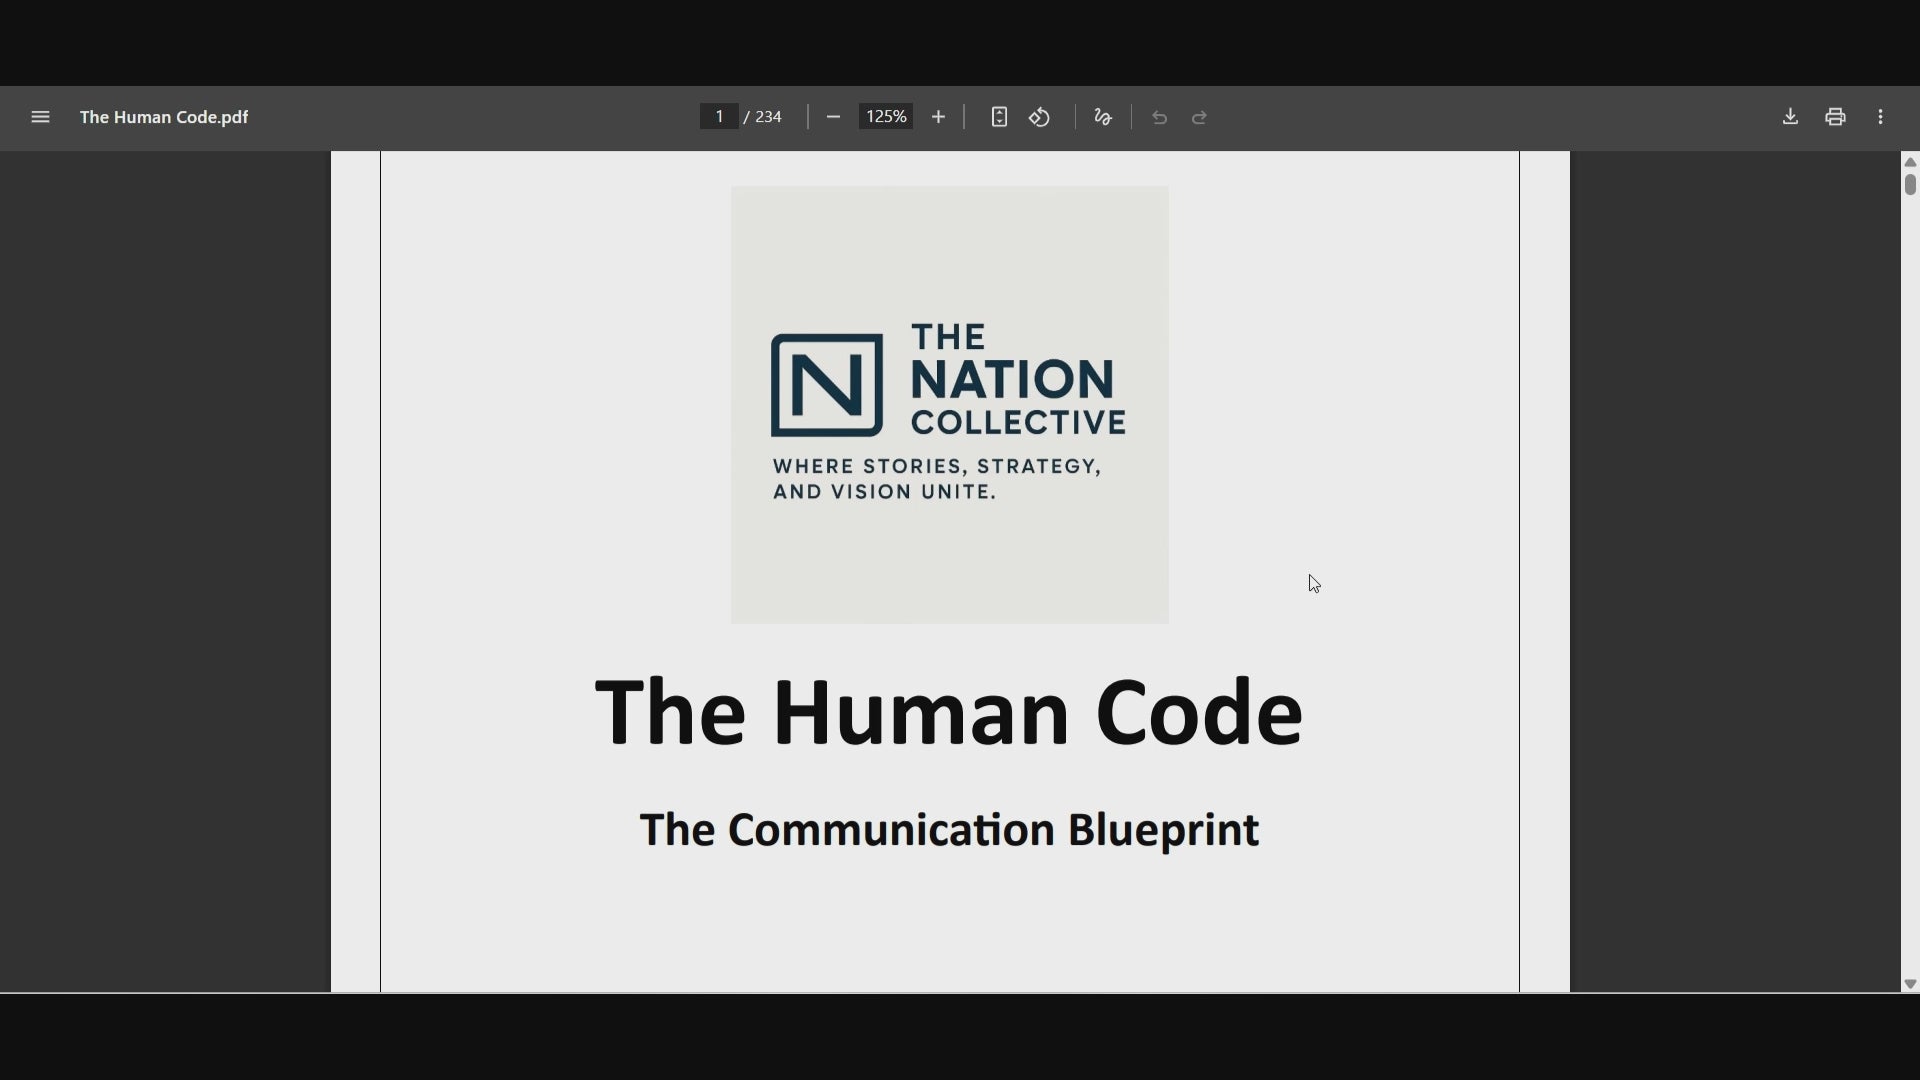Screen dimensions: 1920x1080
Task: Click The Human Code title heading
Action: [948, 712]
